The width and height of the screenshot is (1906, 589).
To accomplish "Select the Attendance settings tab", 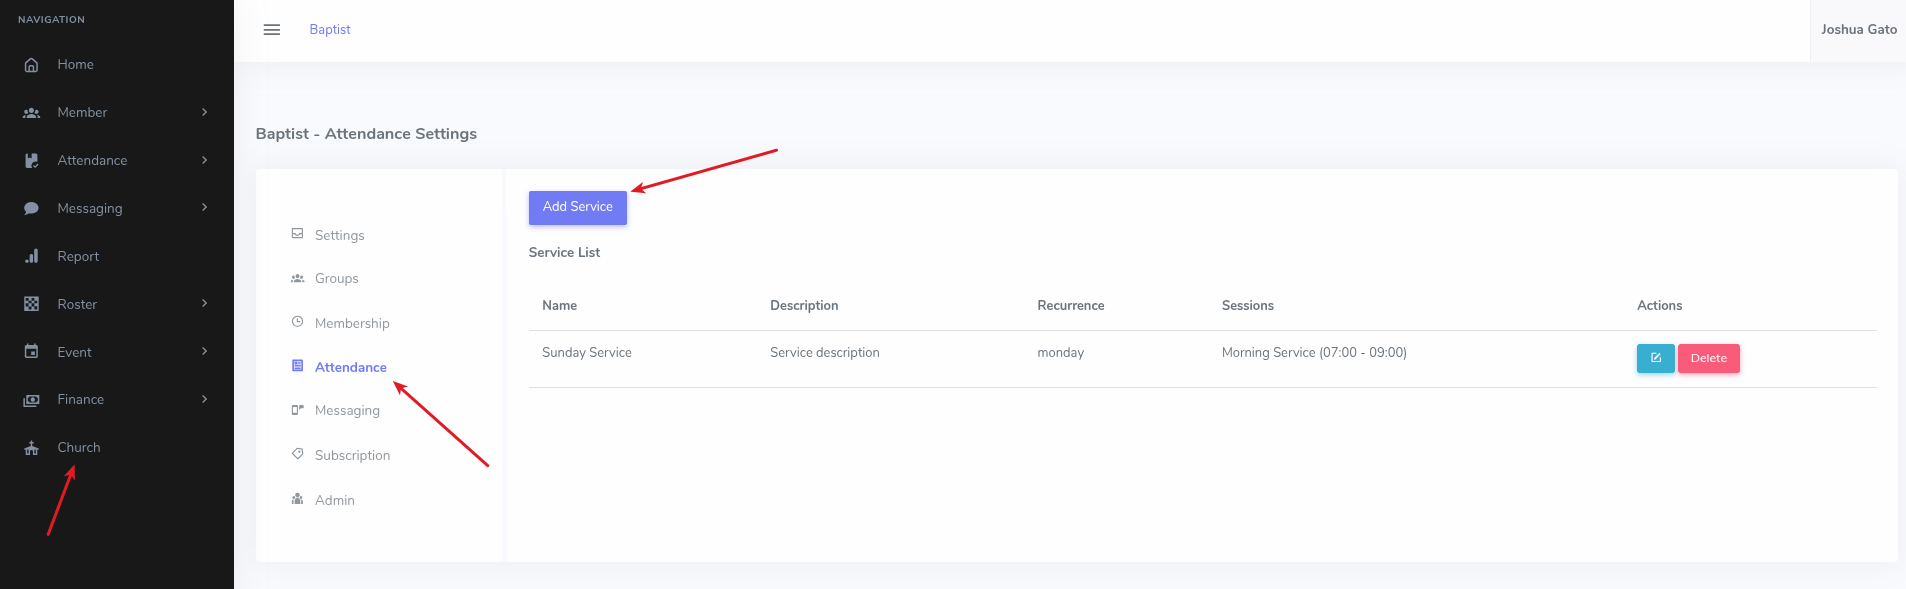I will tap(350, 367).
